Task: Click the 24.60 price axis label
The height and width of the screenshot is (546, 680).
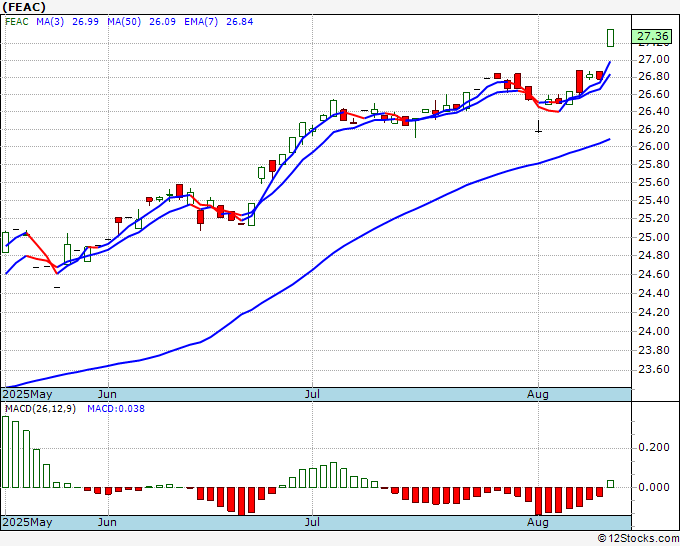Action: [654, 275]
